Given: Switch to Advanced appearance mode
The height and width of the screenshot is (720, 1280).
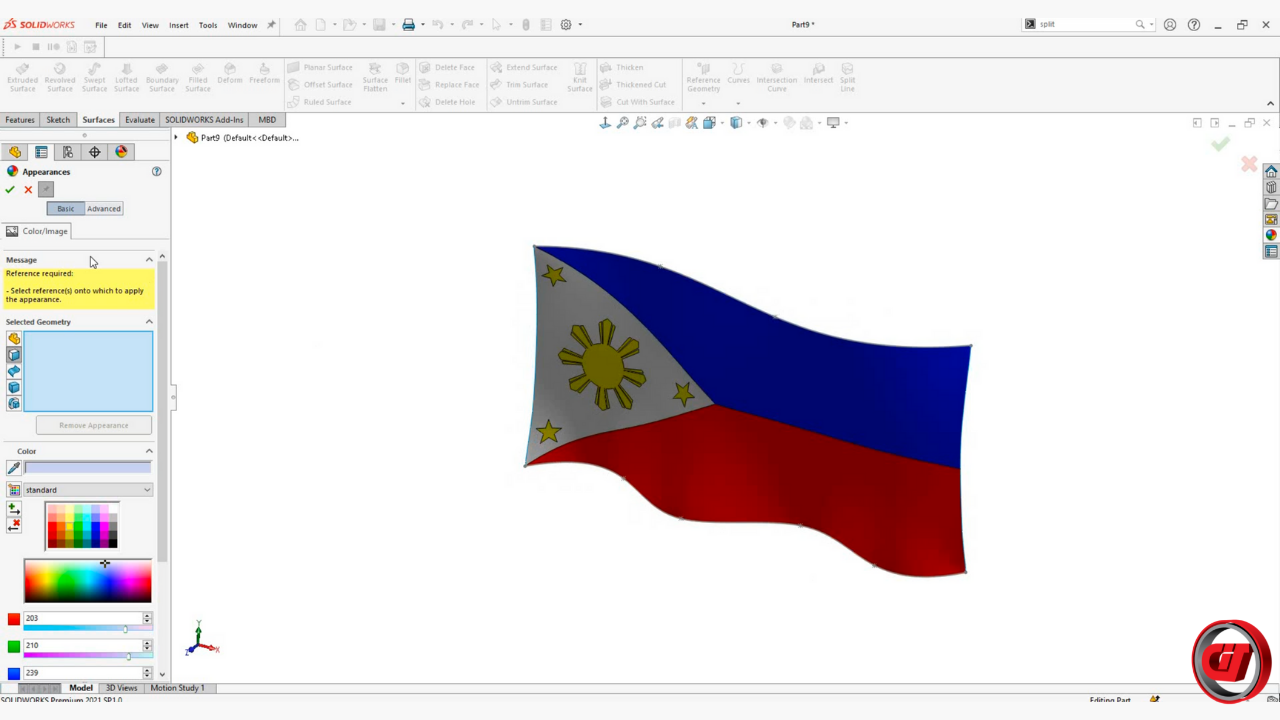Looking at the screenshot, I should tap(104, 209).
